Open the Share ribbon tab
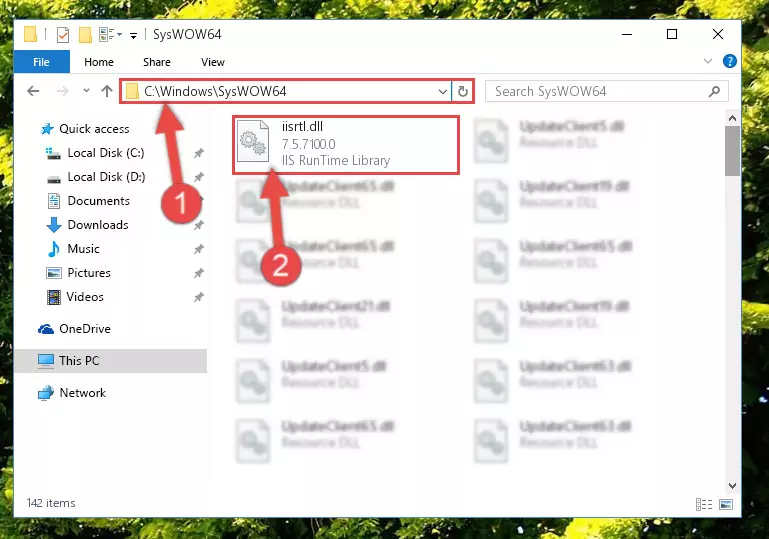The width and height of the screenshot is (769, 539). (156, 62)
